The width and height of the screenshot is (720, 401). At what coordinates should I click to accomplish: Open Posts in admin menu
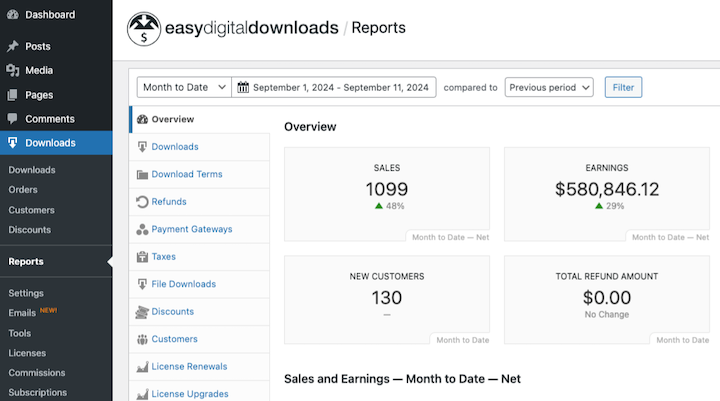click(56, 46)
